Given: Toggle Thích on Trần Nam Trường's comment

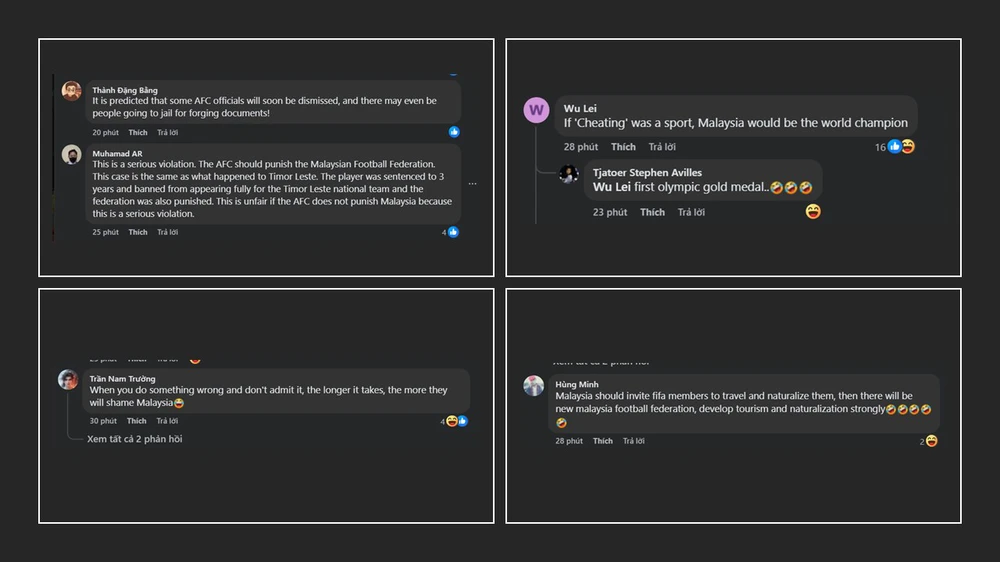Looking at the screenshot, I should tap(137, 421).
